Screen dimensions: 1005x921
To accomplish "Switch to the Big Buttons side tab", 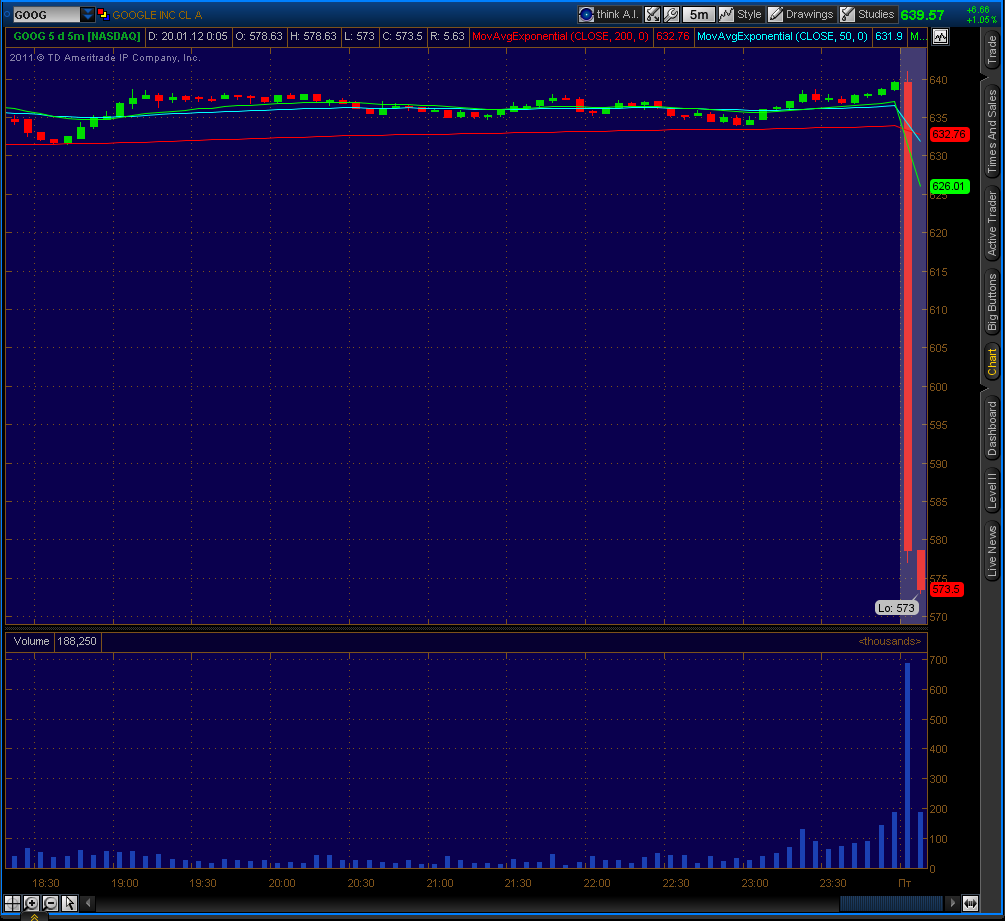I will [x=992, y=302].
